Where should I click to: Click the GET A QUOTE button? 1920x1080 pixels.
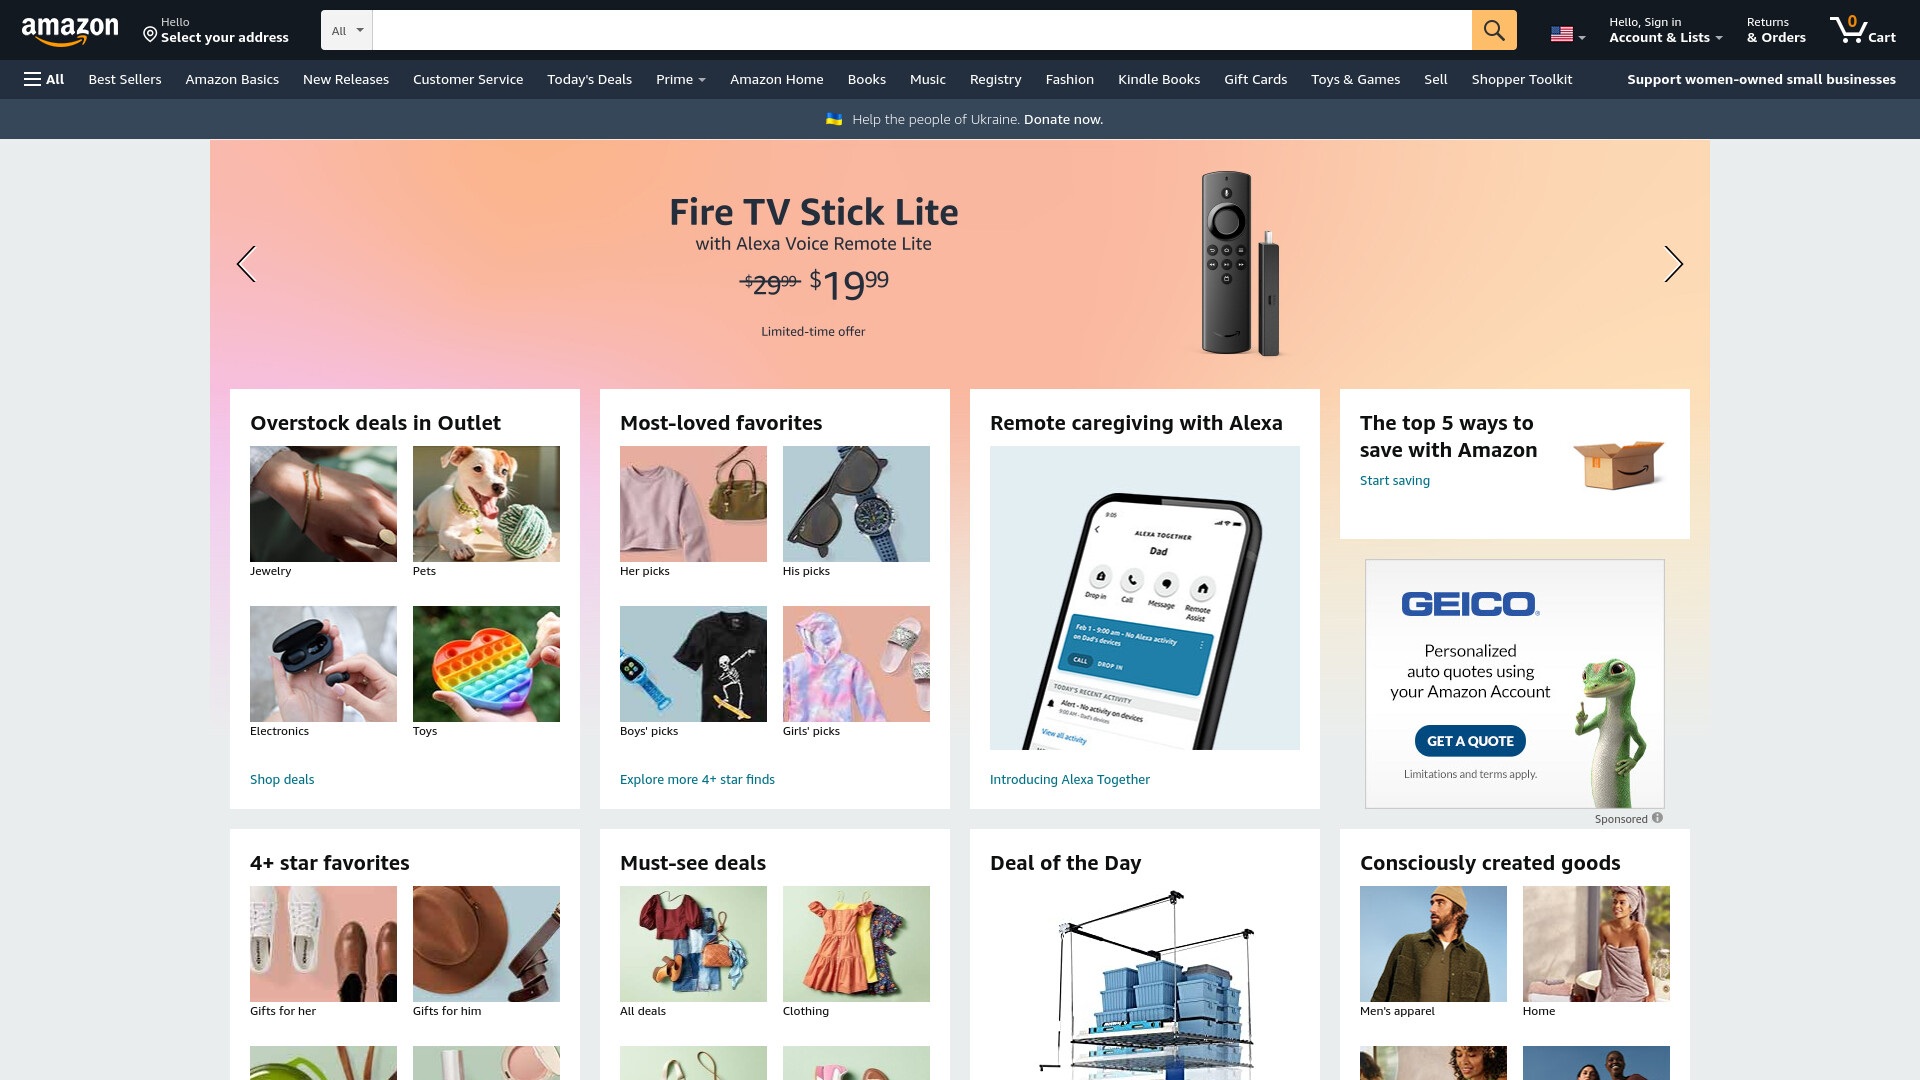click(x=1470, y=741)
